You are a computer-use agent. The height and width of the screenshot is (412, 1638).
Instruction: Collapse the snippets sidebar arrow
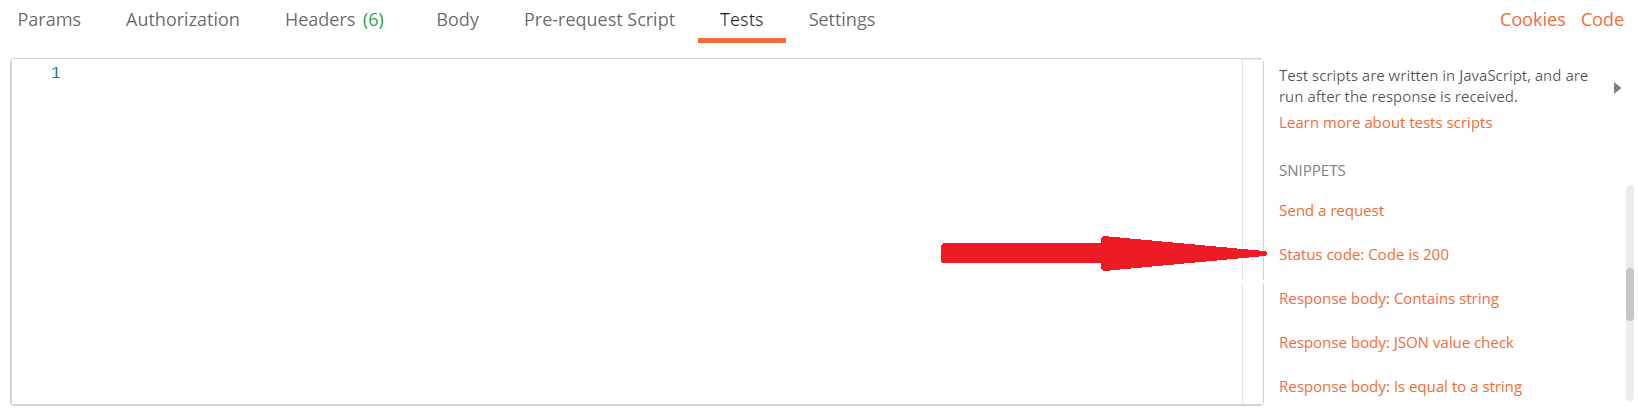1617,88
